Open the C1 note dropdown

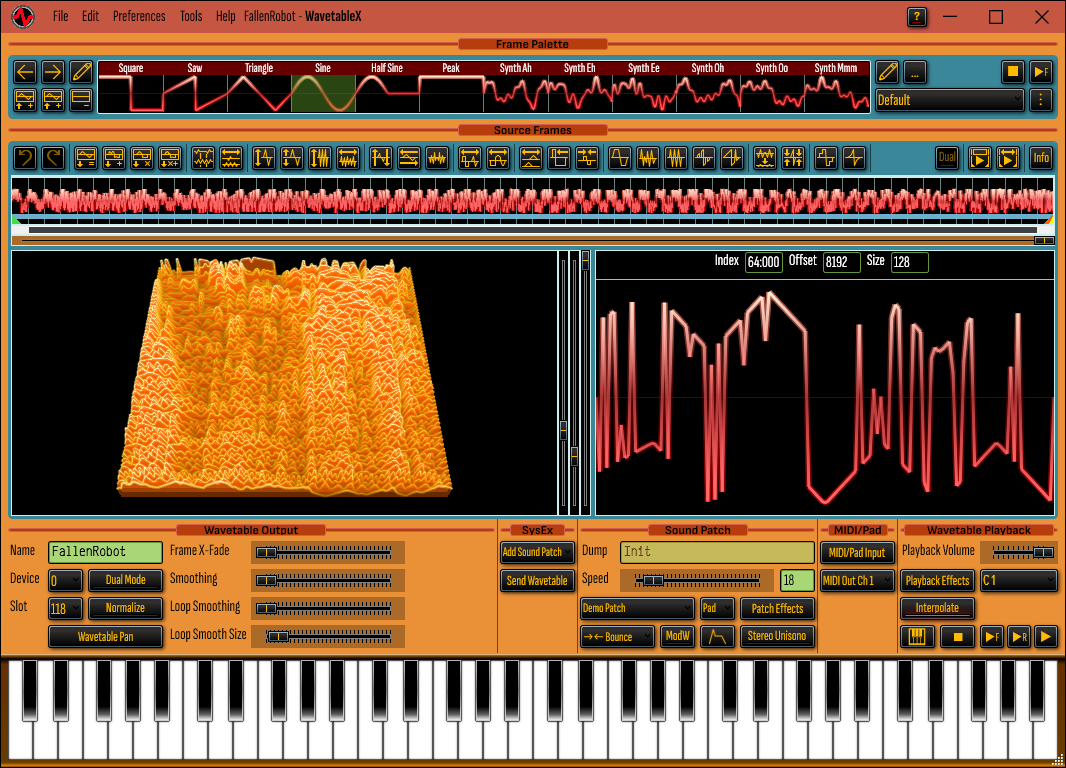click(1019, 580)
